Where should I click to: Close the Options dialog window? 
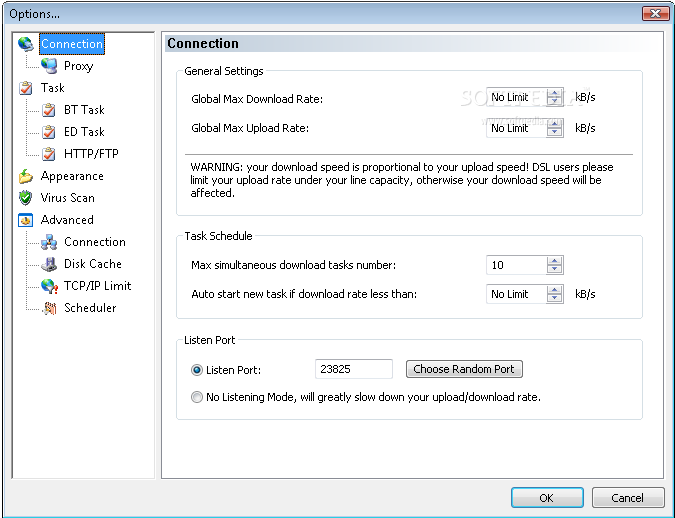pos(655,13)
